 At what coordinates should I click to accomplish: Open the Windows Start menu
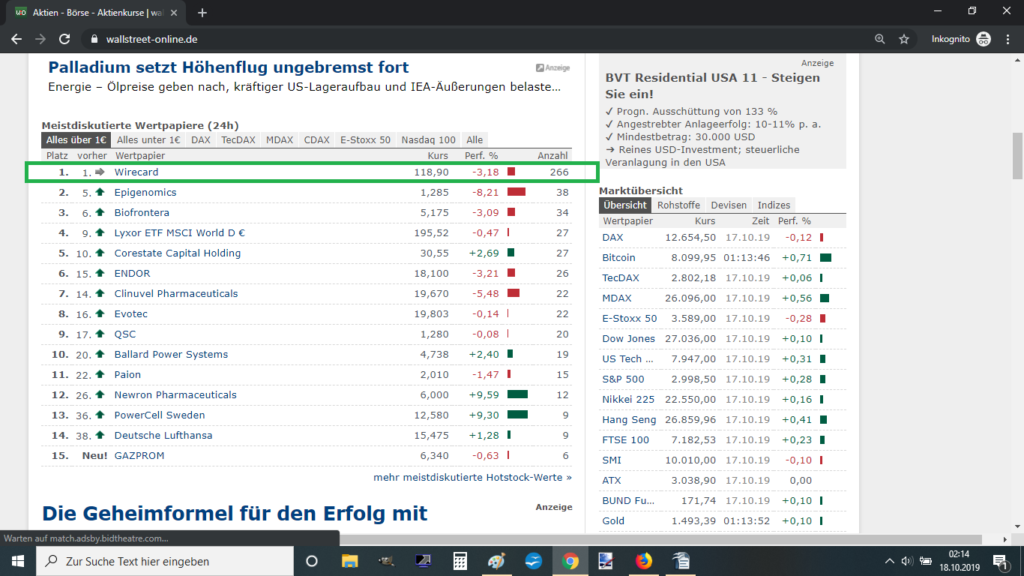tap(18, 561)
